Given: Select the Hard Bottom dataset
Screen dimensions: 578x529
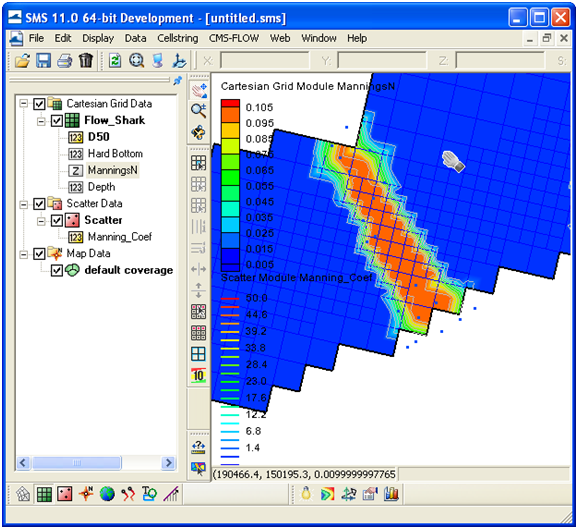Looking at the screenshot, I should click(x=115, y=154).
